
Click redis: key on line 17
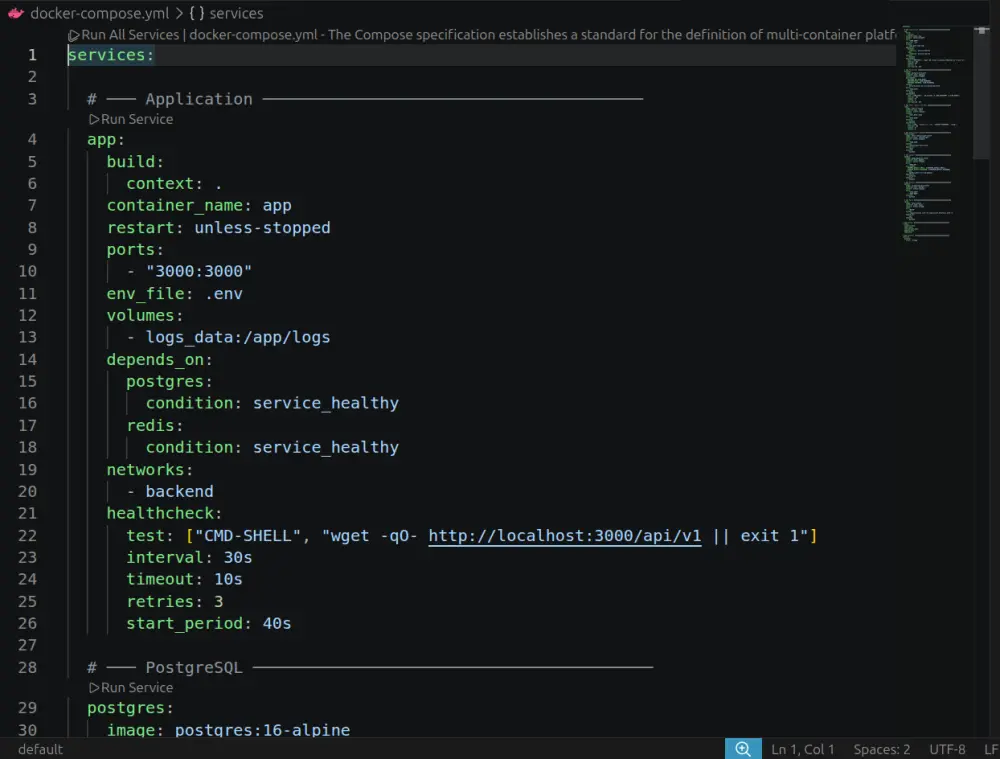154,425
